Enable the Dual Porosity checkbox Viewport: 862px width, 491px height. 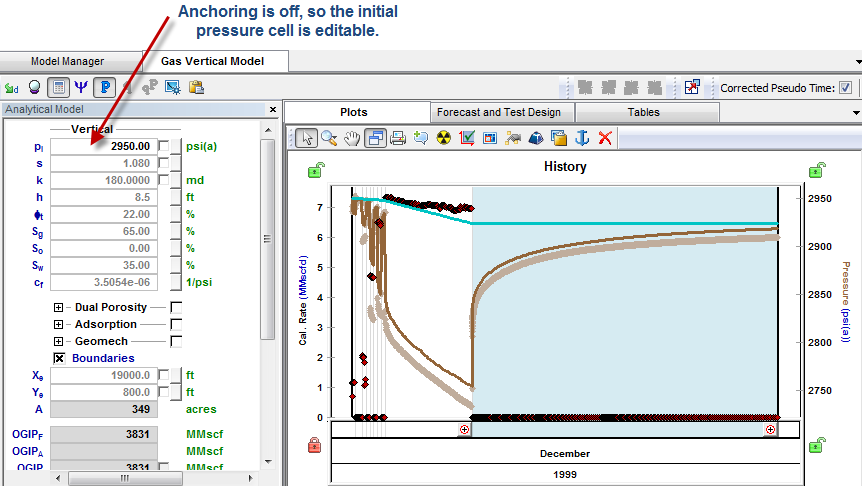tap(176, 307)
